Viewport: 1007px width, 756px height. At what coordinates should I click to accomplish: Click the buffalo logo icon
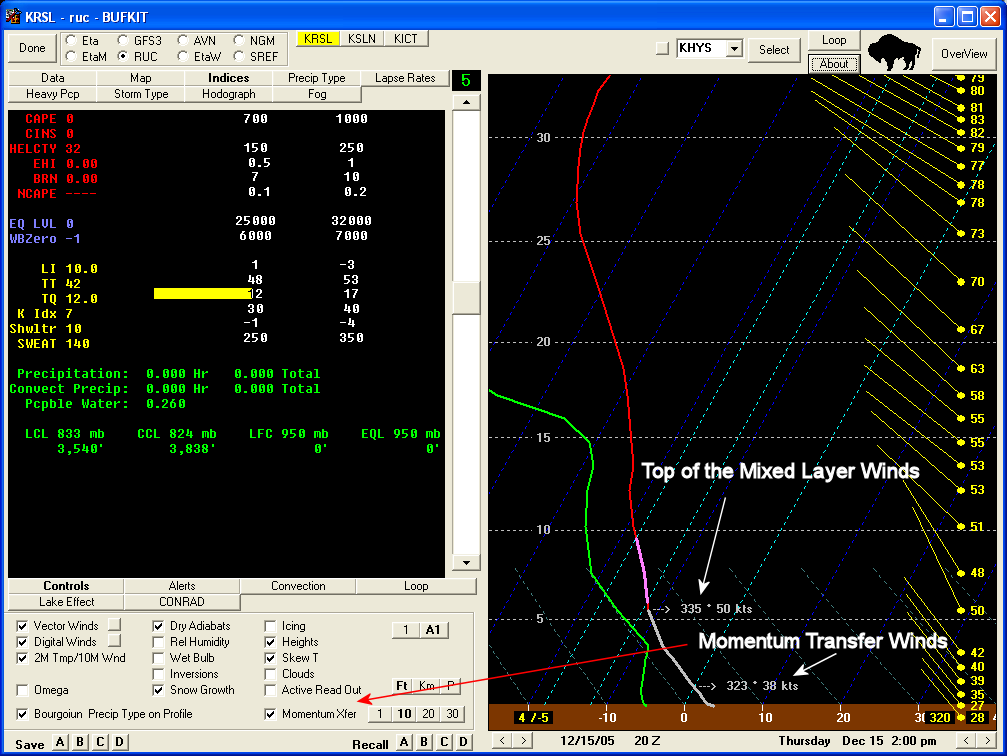pos(894,52)
